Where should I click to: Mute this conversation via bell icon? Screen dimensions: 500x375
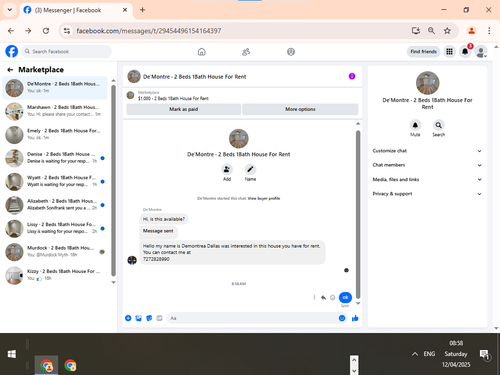click(x=415, y=125)
